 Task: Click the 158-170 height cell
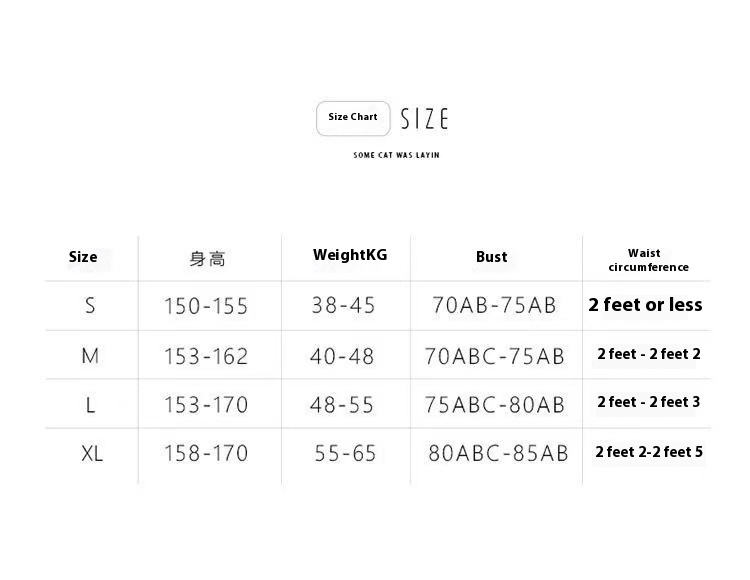pyautogui.click(x=206, y=453)
